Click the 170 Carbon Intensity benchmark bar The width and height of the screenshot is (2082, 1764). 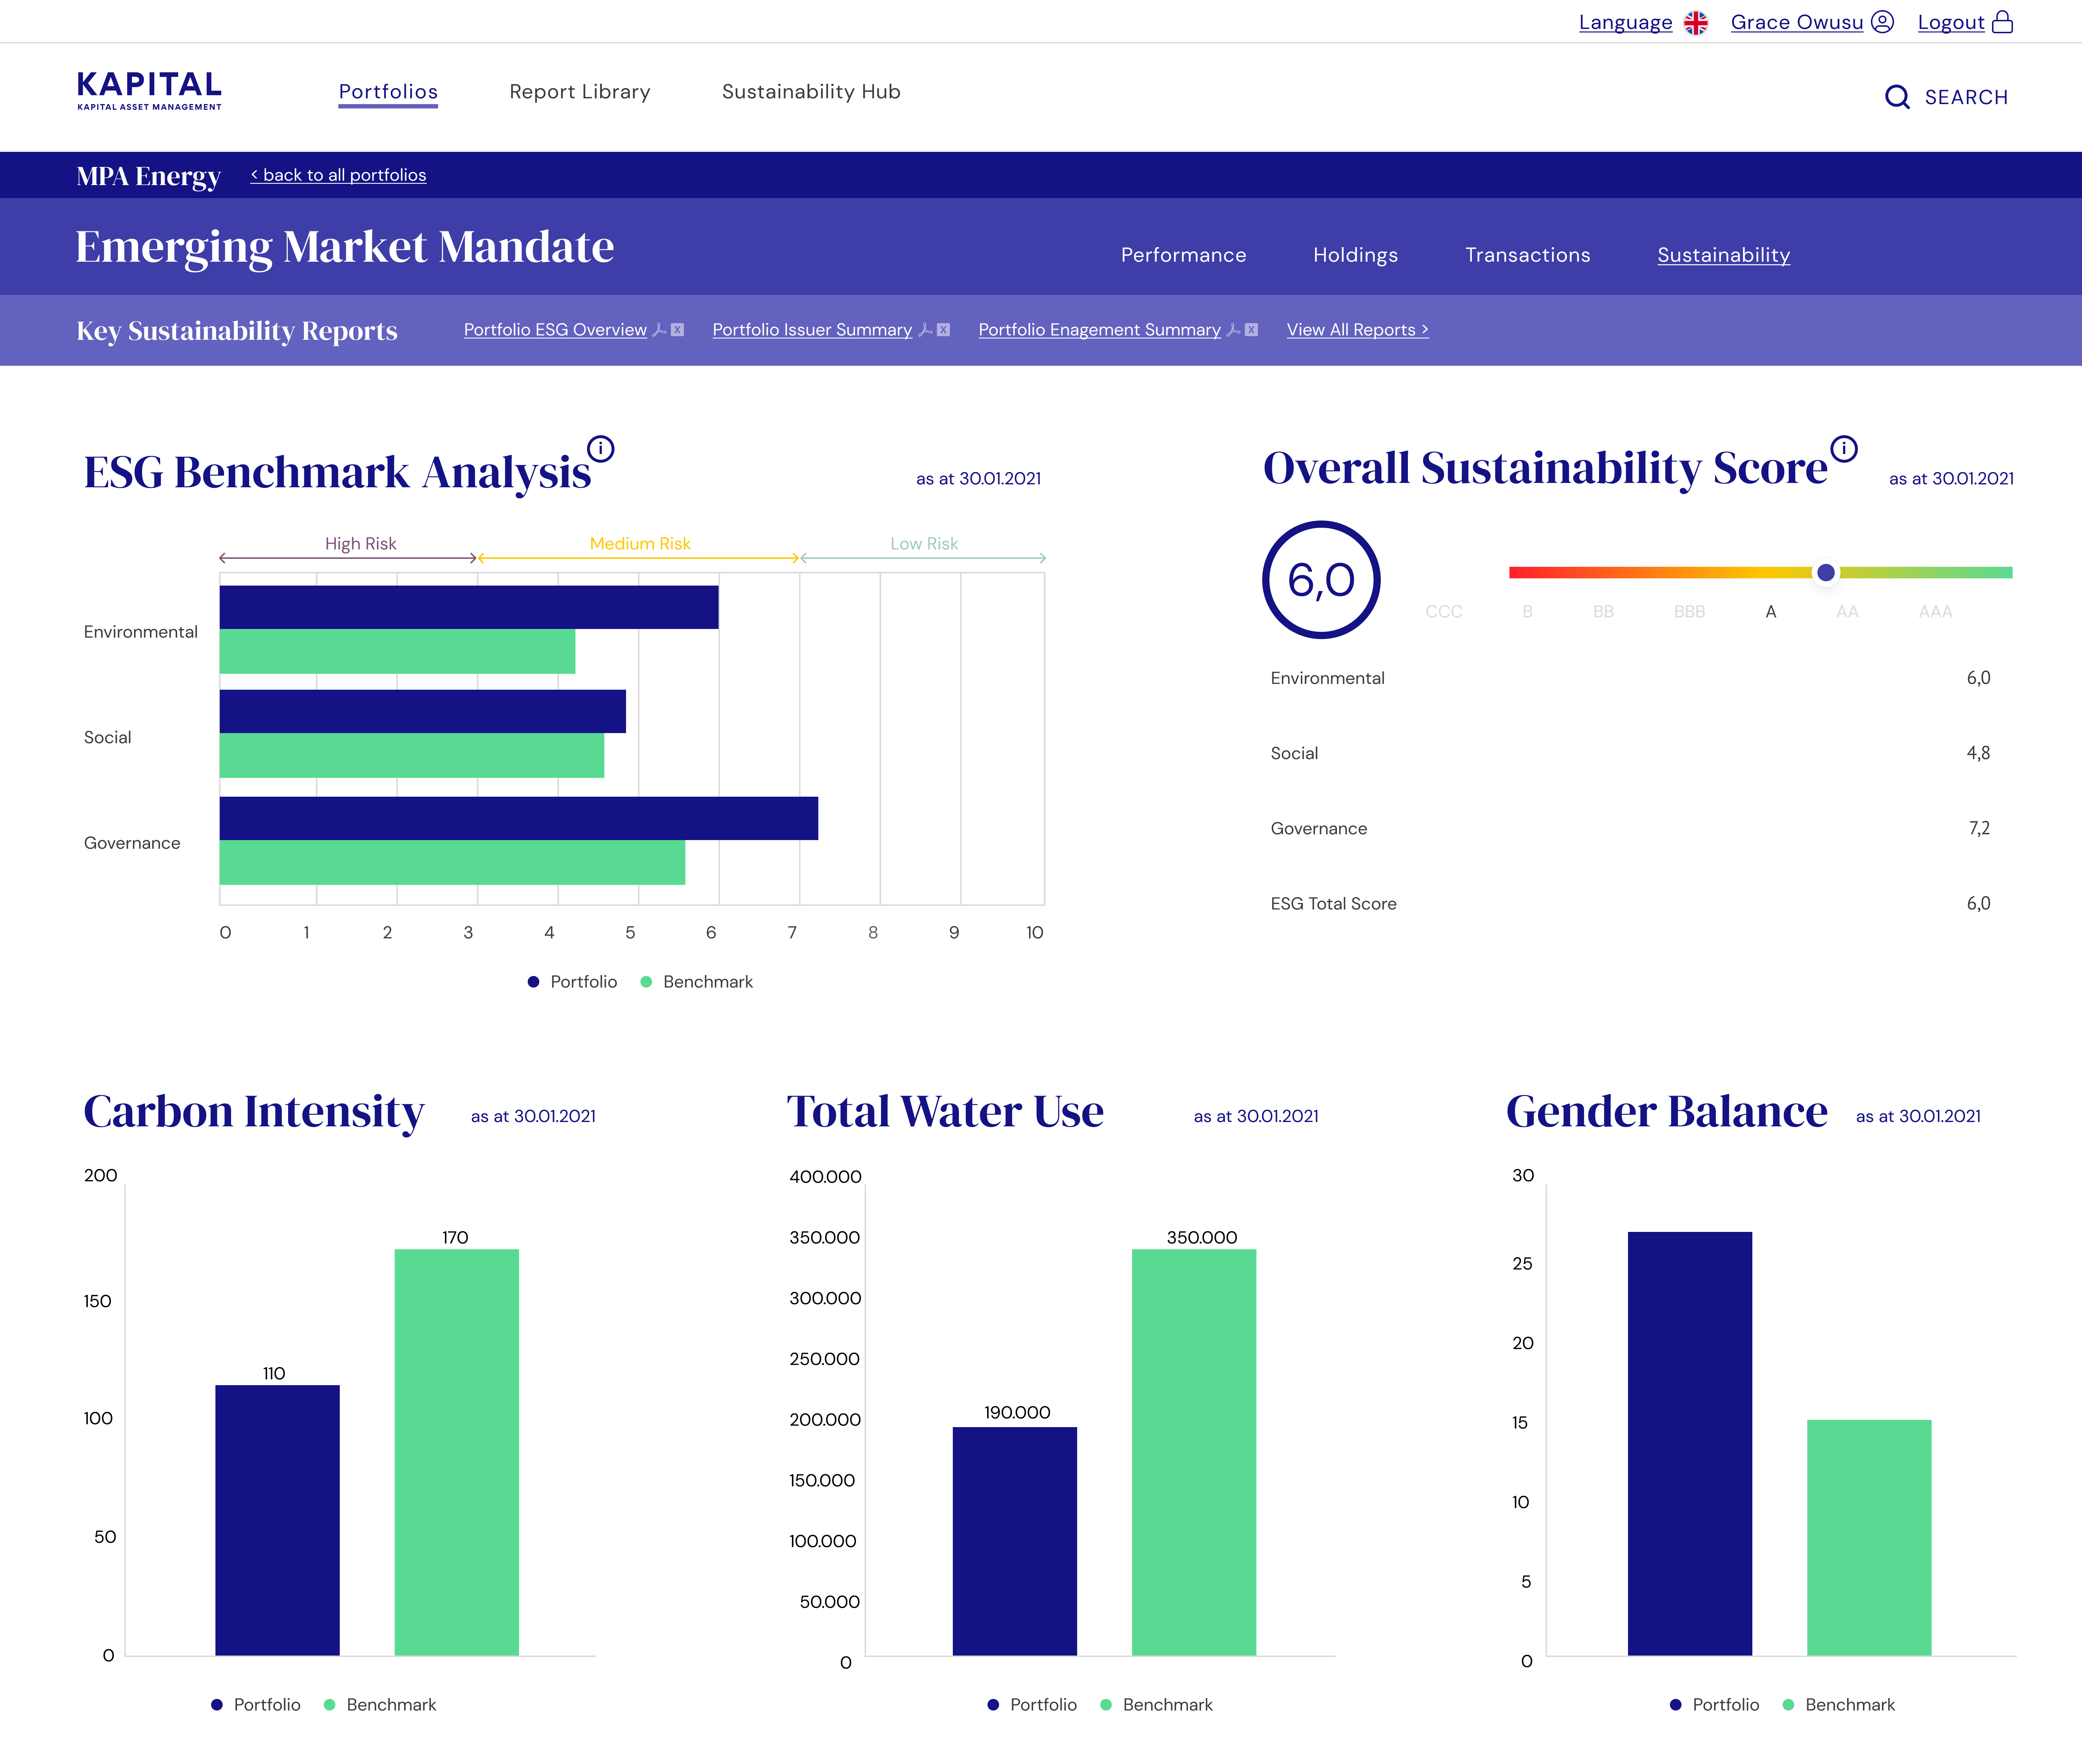tap(457, 1452)
